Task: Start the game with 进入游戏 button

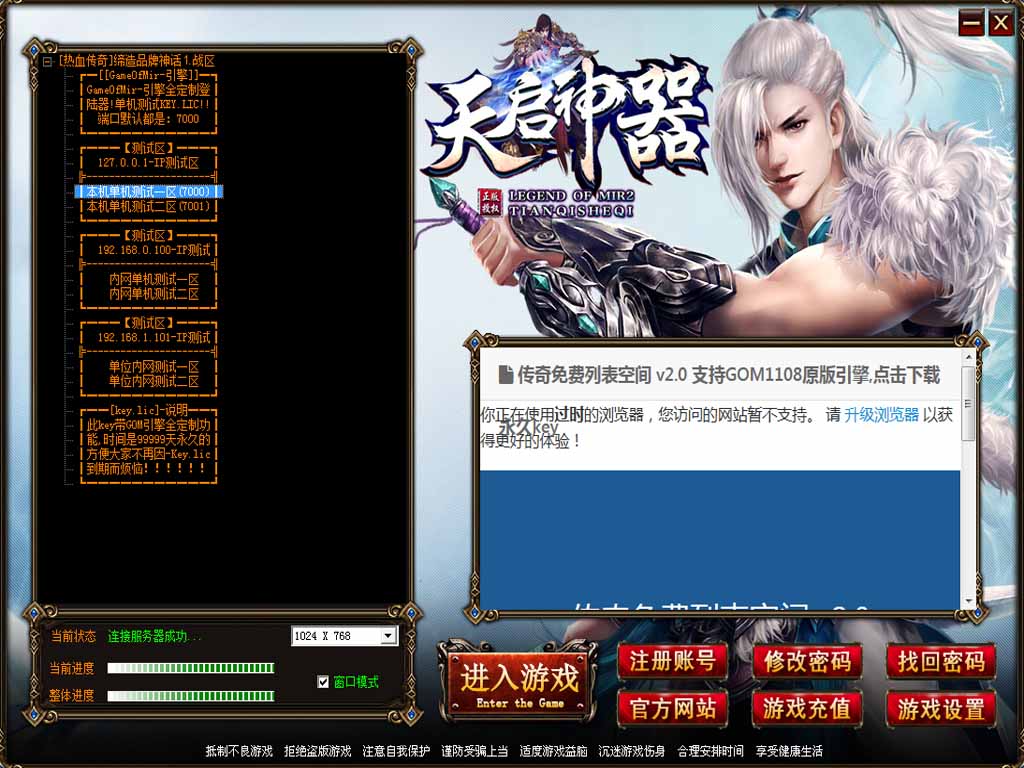Action: tap(519, 682)
